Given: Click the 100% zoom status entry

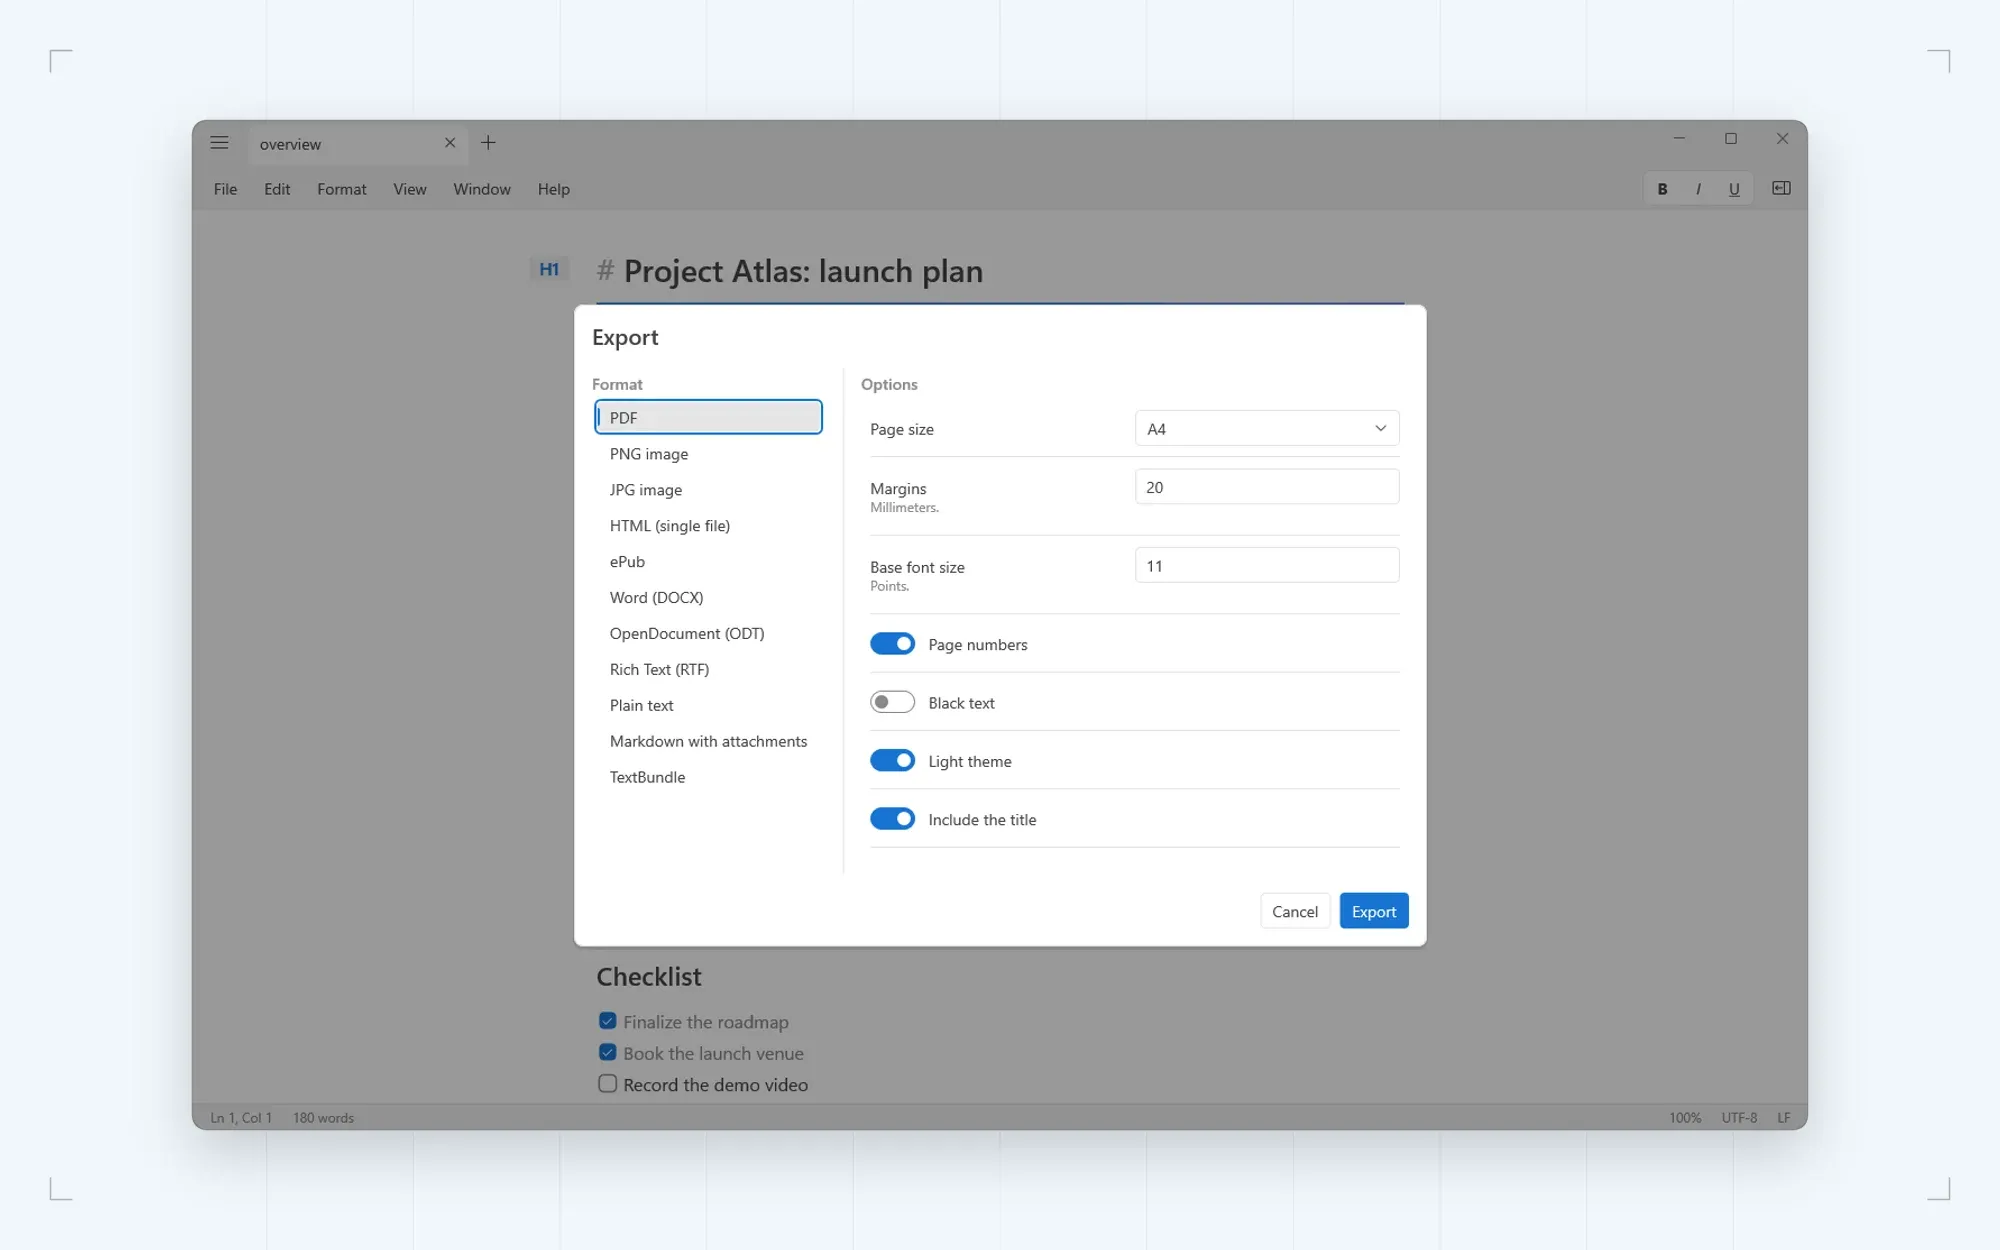Looking at the screenshot, I should [x=1684, y=1118].
